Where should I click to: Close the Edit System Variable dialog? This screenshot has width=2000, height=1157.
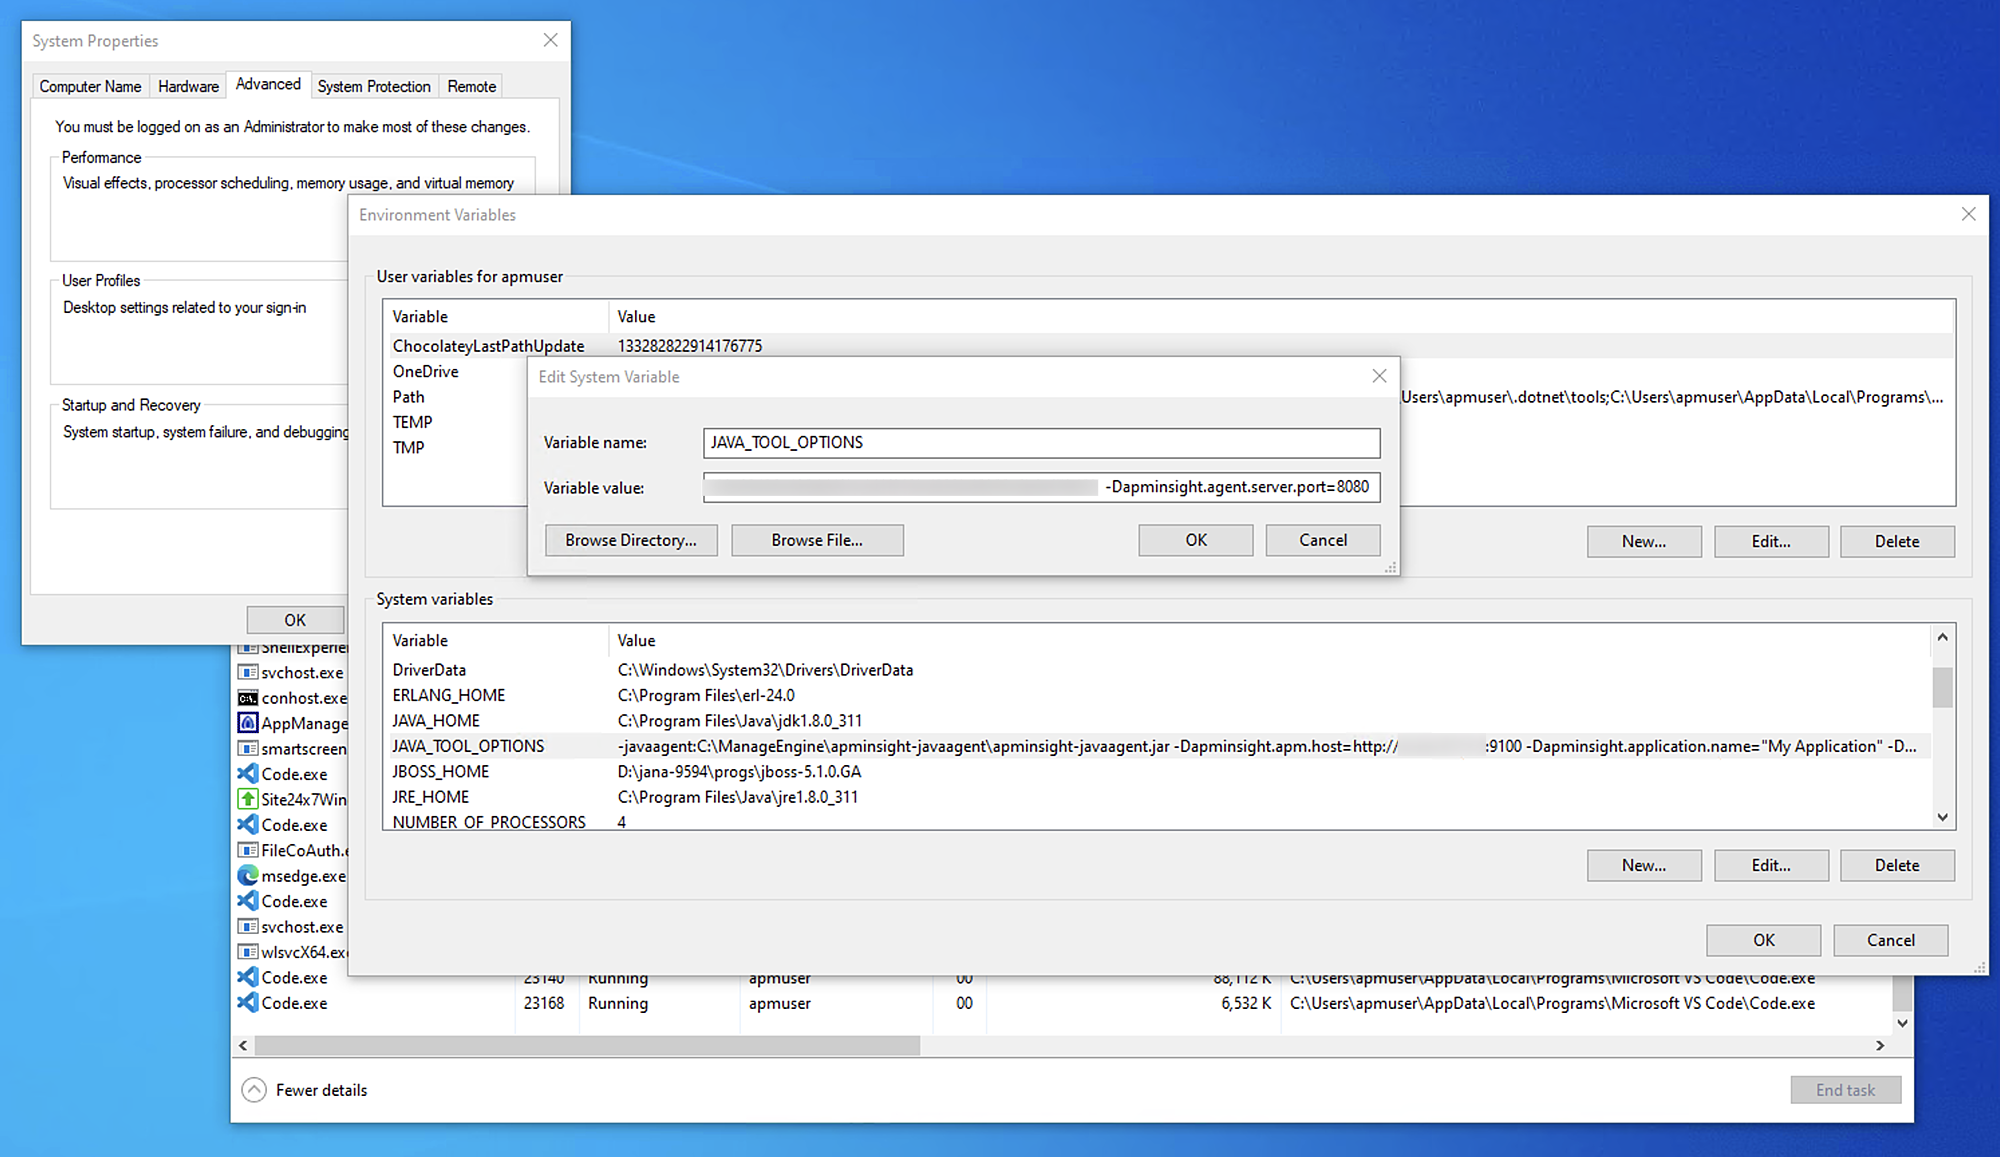(x=1379, y=376)
